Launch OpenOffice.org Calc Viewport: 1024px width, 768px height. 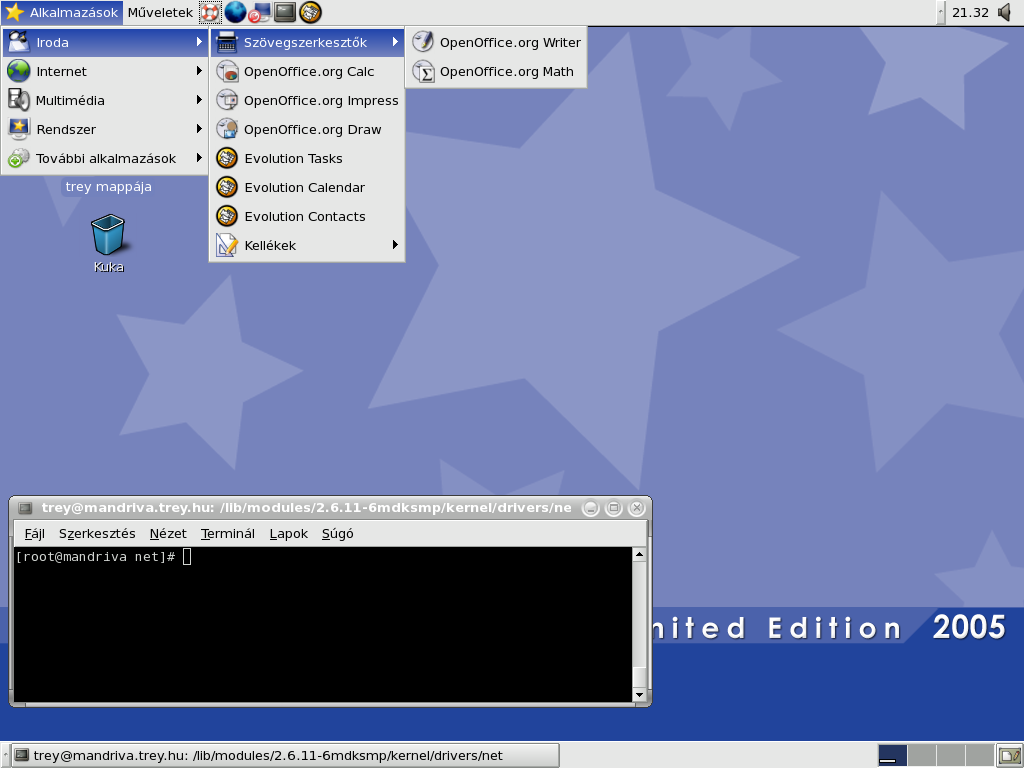point(307,71)
